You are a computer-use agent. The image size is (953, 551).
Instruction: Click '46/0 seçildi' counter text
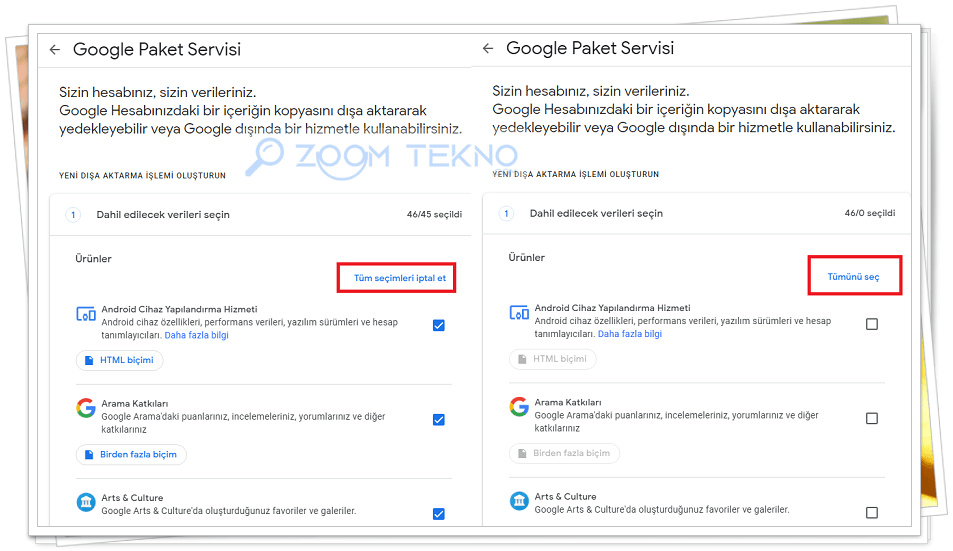[870, 213]
